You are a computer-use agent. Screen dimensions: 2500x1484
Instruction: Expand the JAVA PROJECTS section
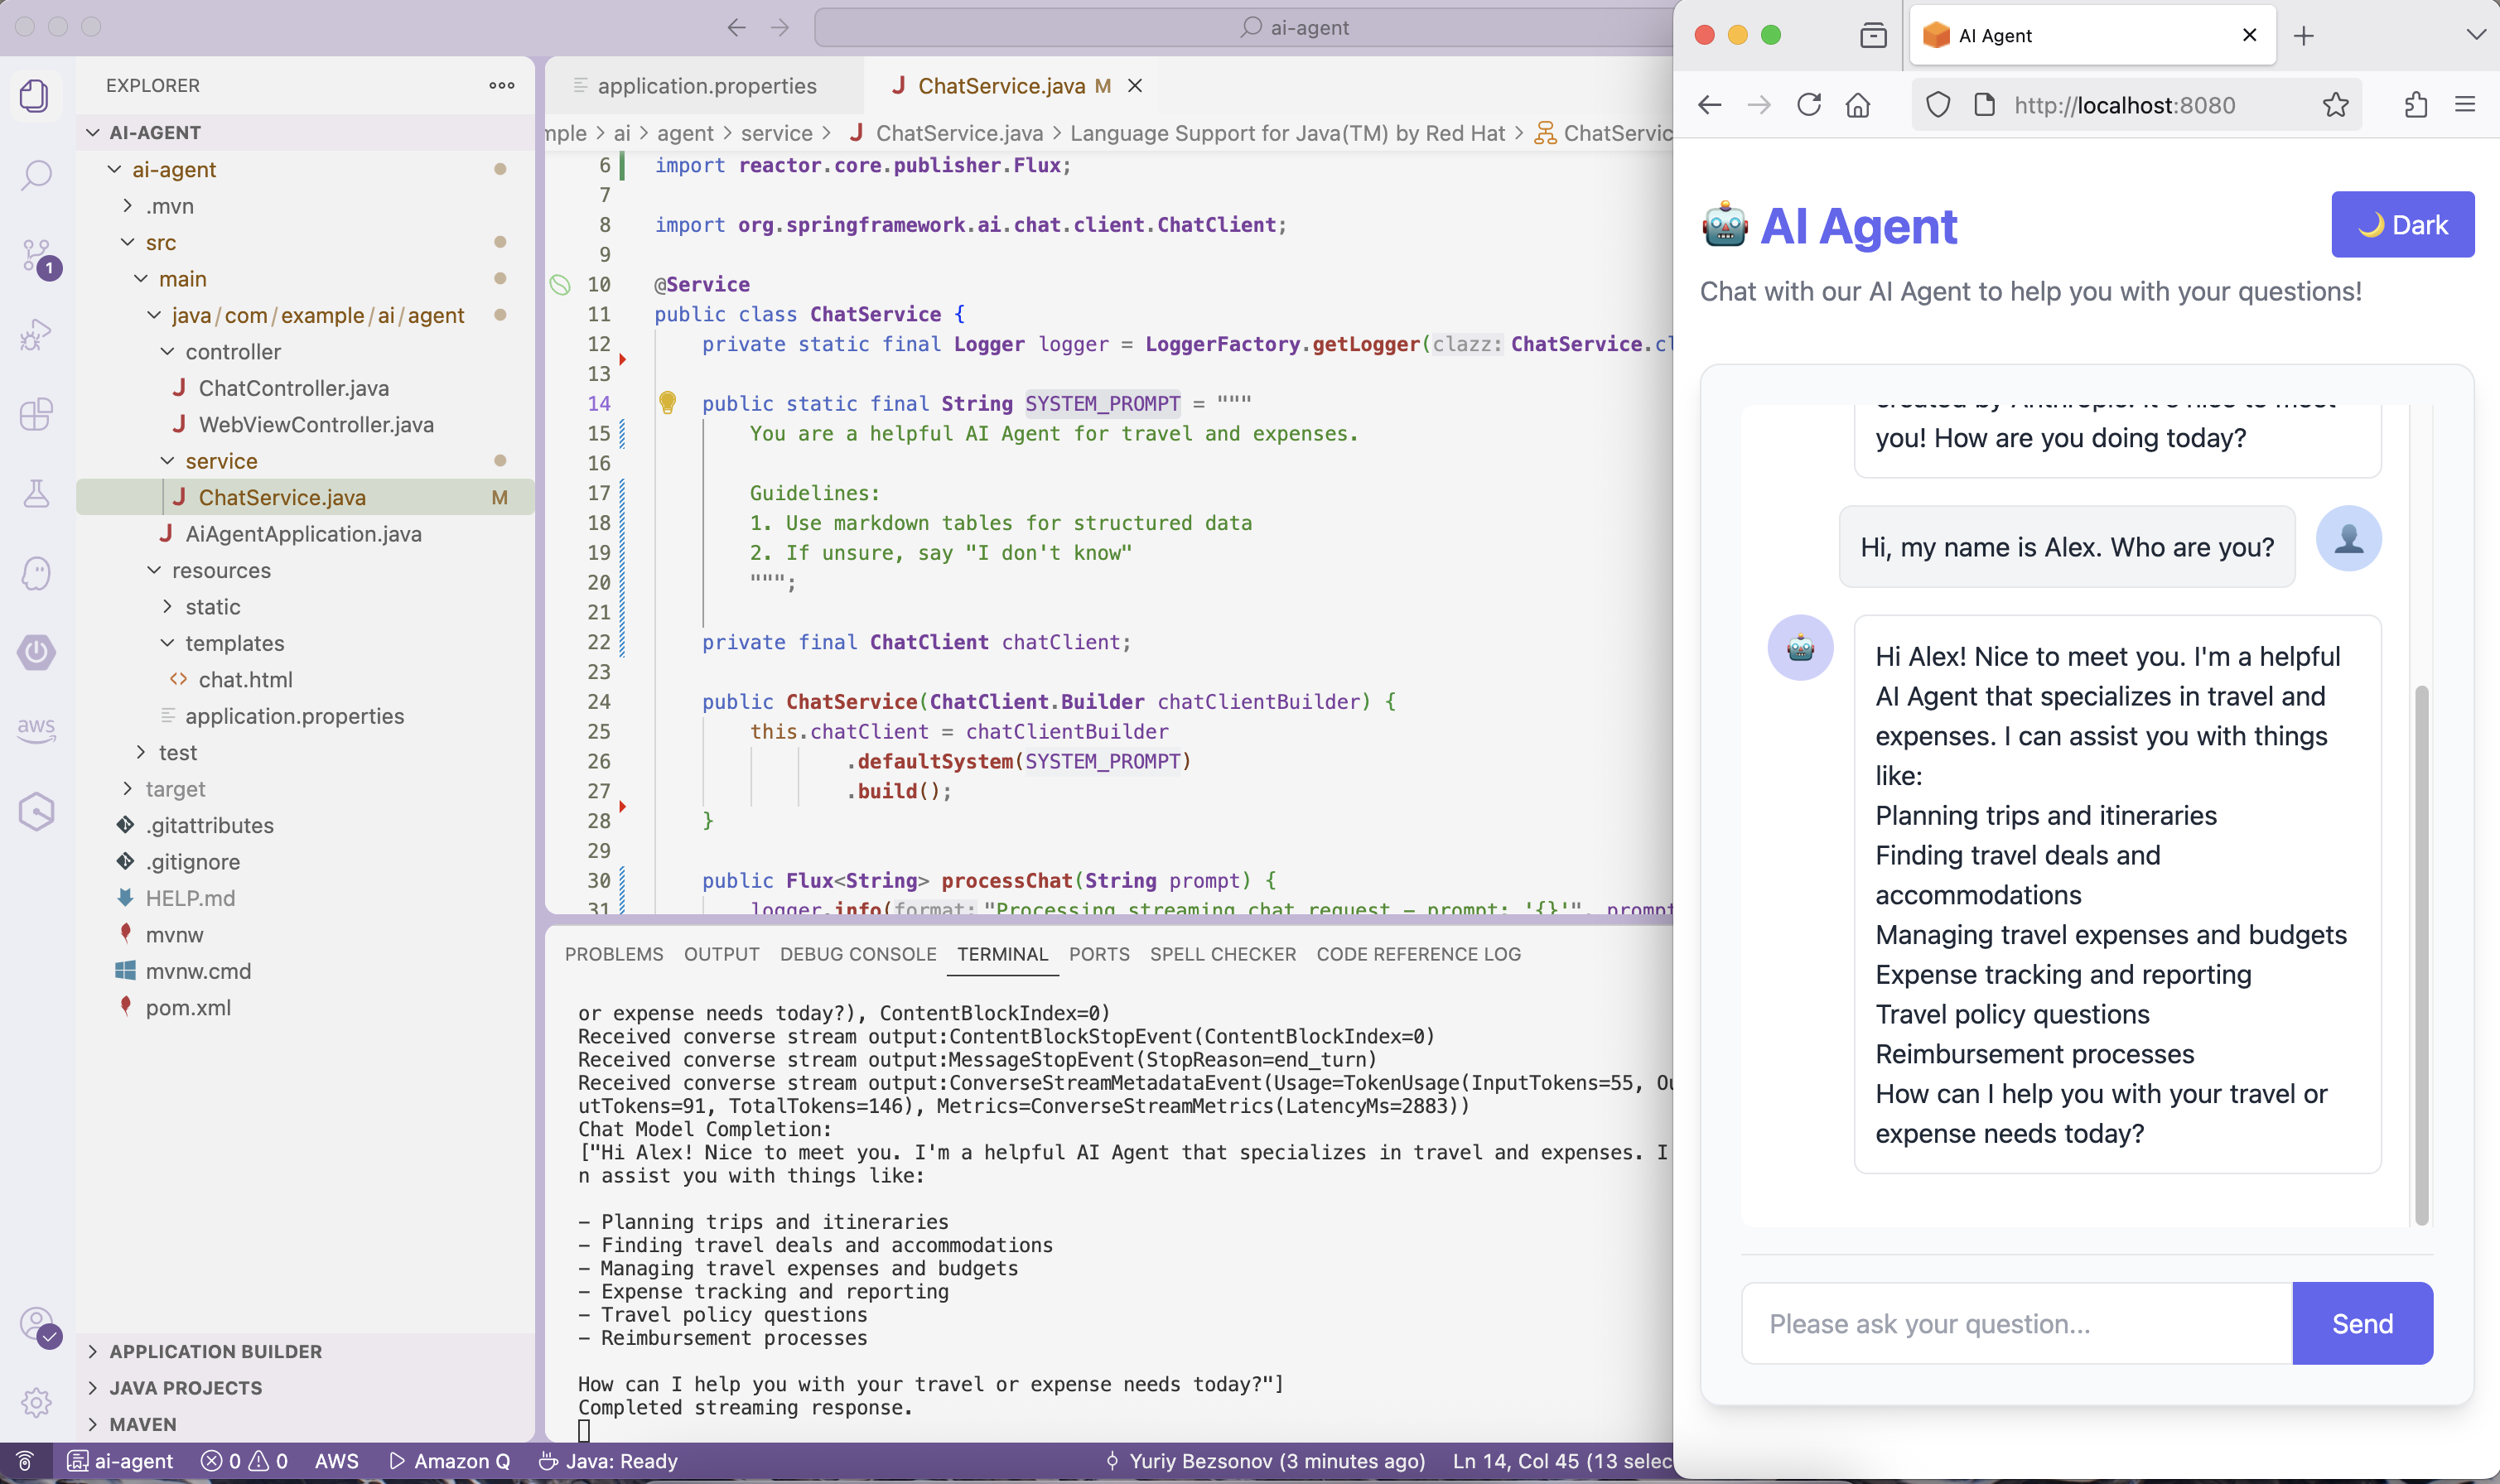click(x=185, y=1387)
